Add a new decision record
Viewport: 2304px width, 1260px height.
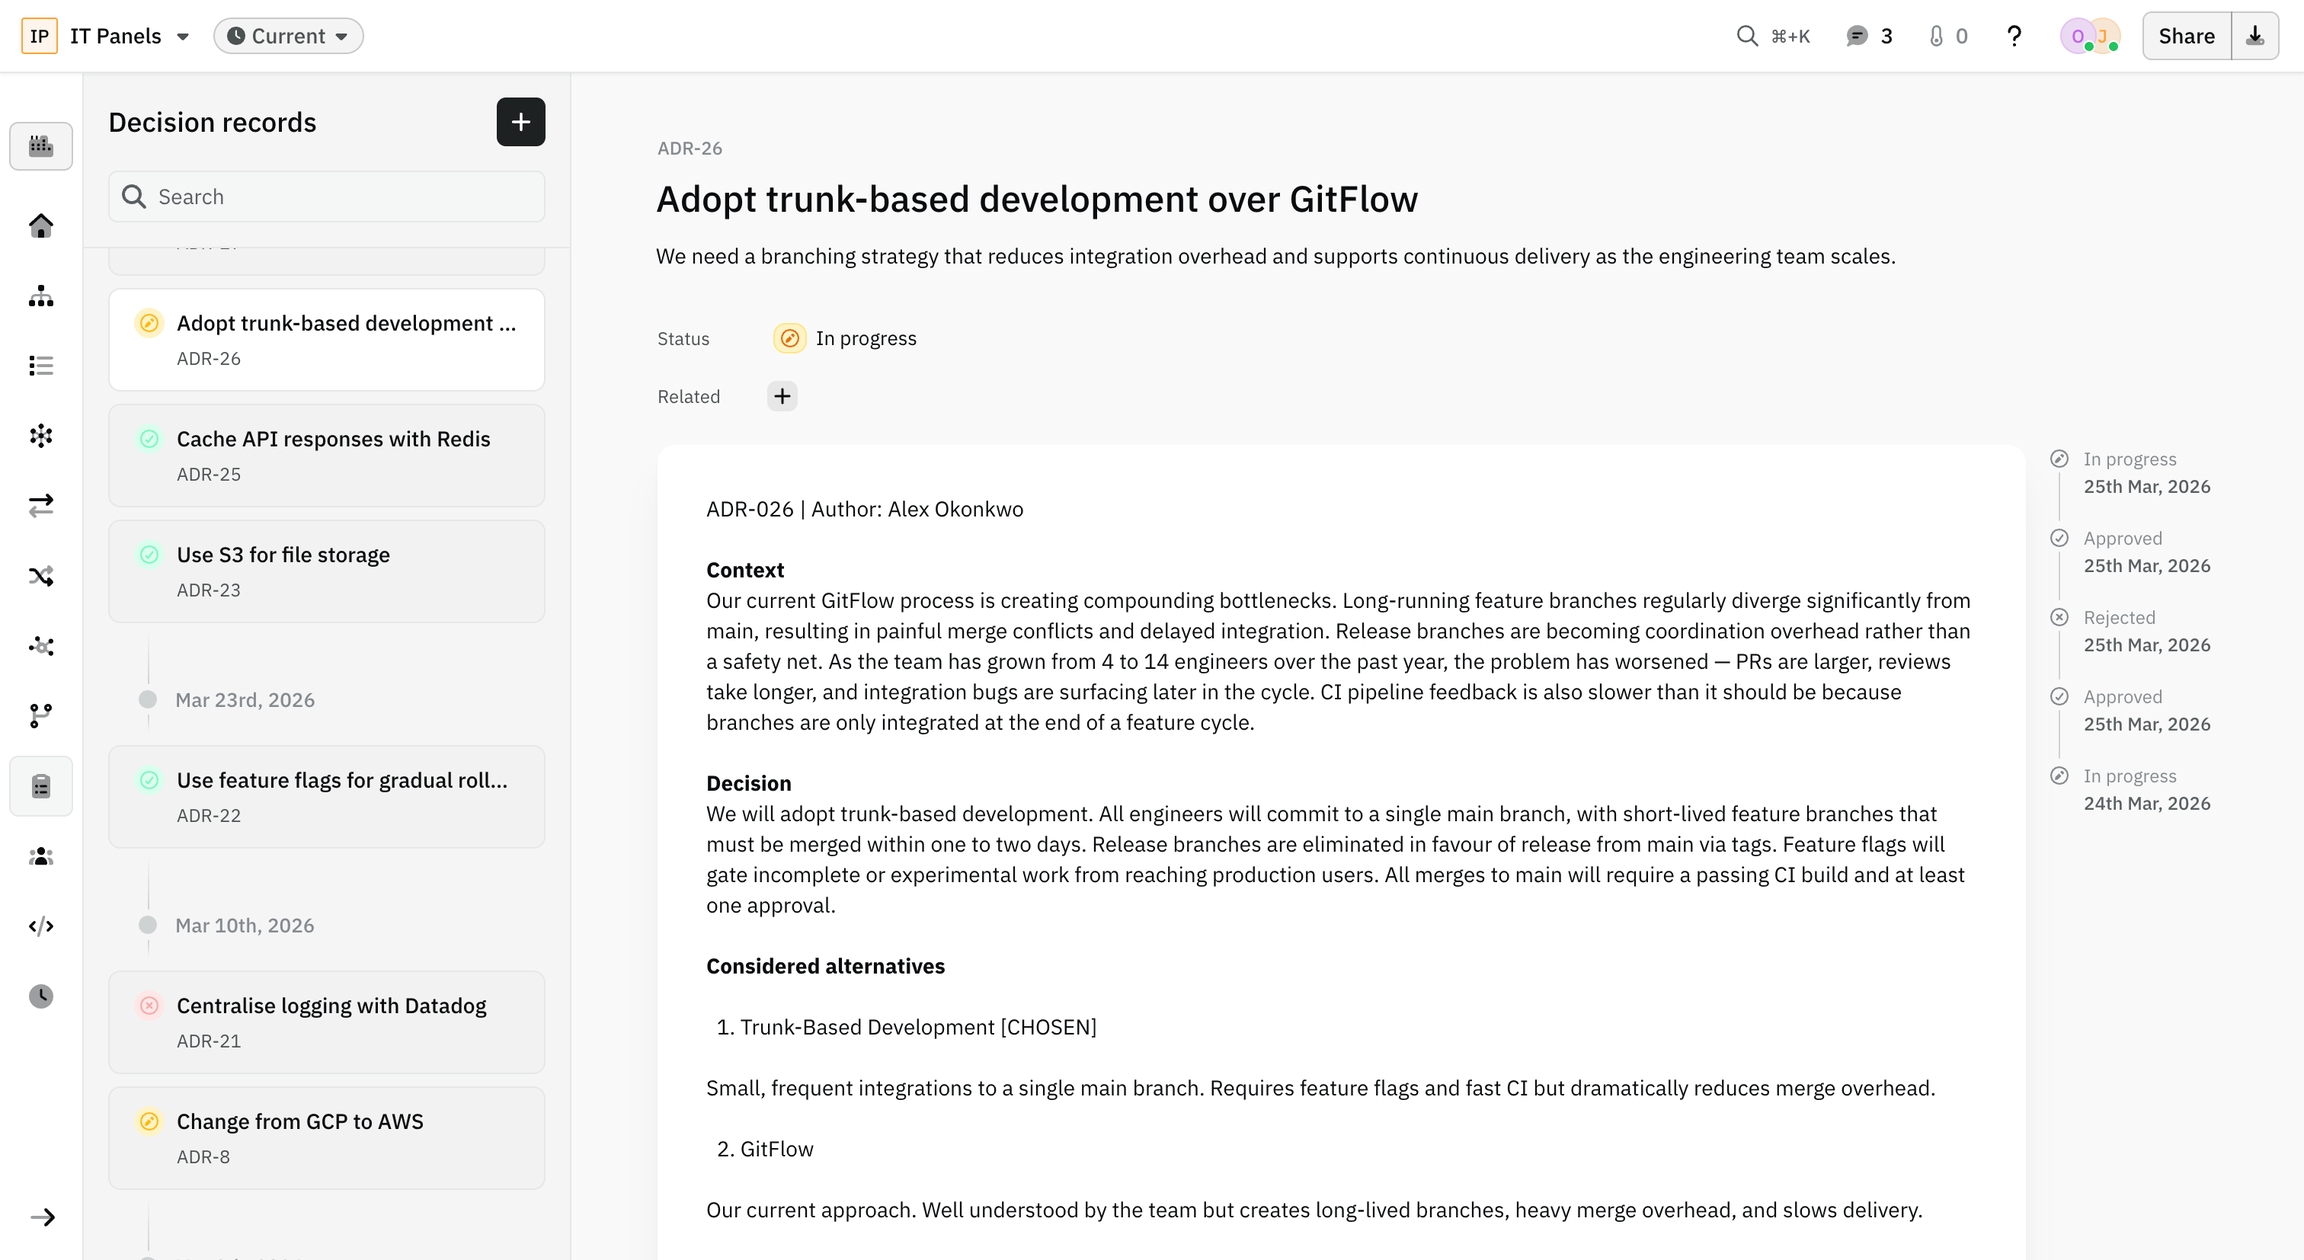click(x=520, y=122)
